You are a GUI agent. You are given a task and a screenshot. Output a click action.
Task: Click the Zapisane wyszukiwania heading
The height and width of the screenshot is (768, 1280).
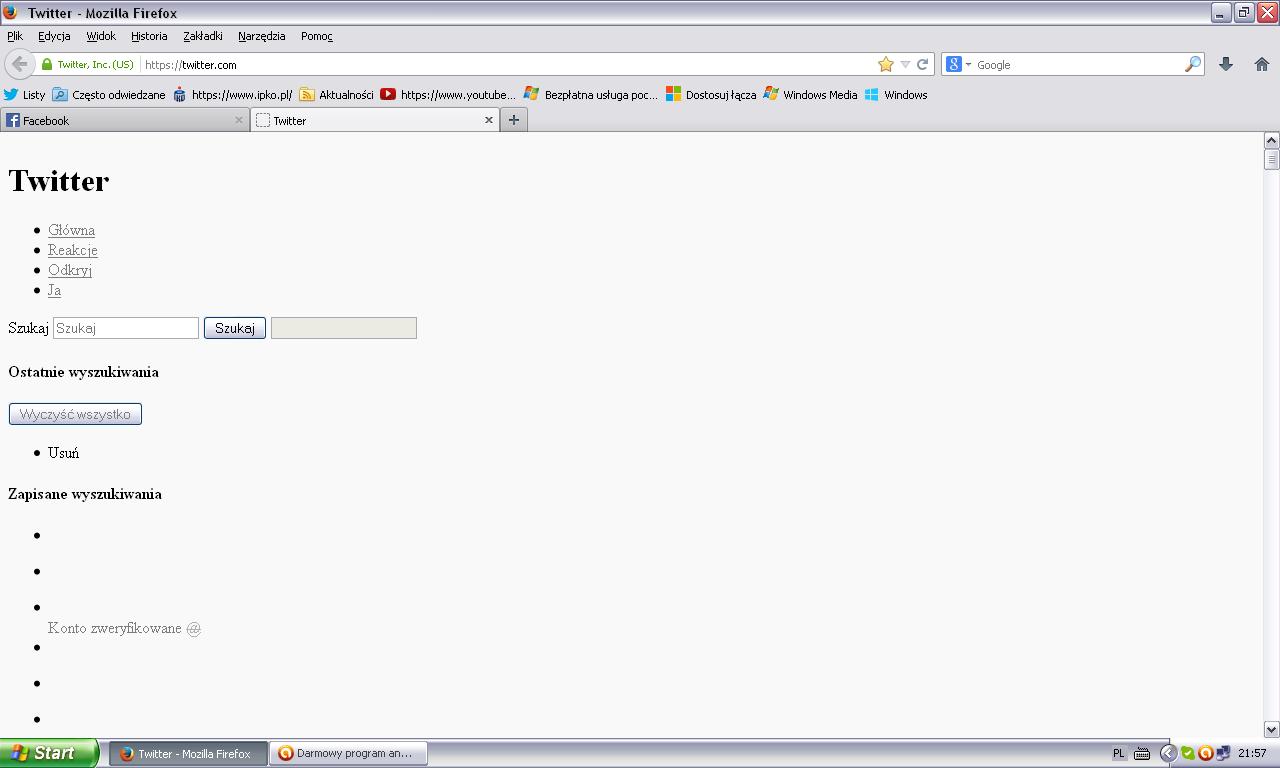pos(85,494)
